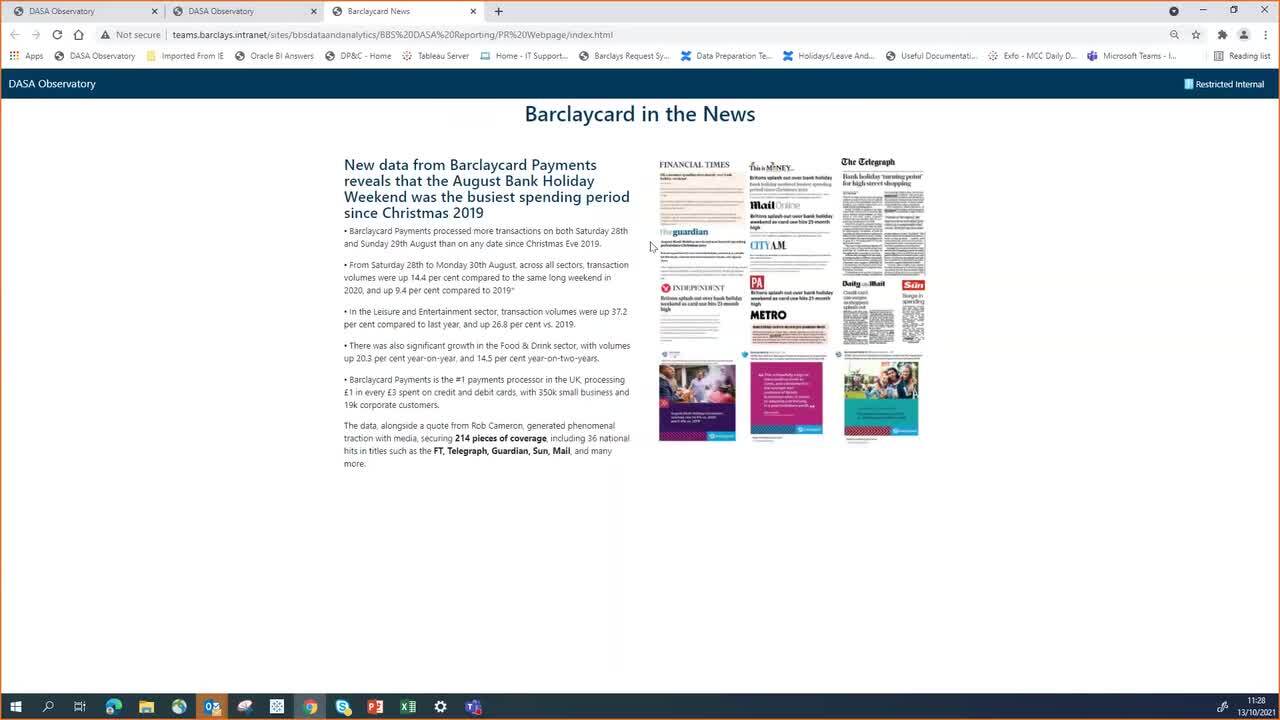Click the Barclaycard in the News heading

click(x=640, y=114)
